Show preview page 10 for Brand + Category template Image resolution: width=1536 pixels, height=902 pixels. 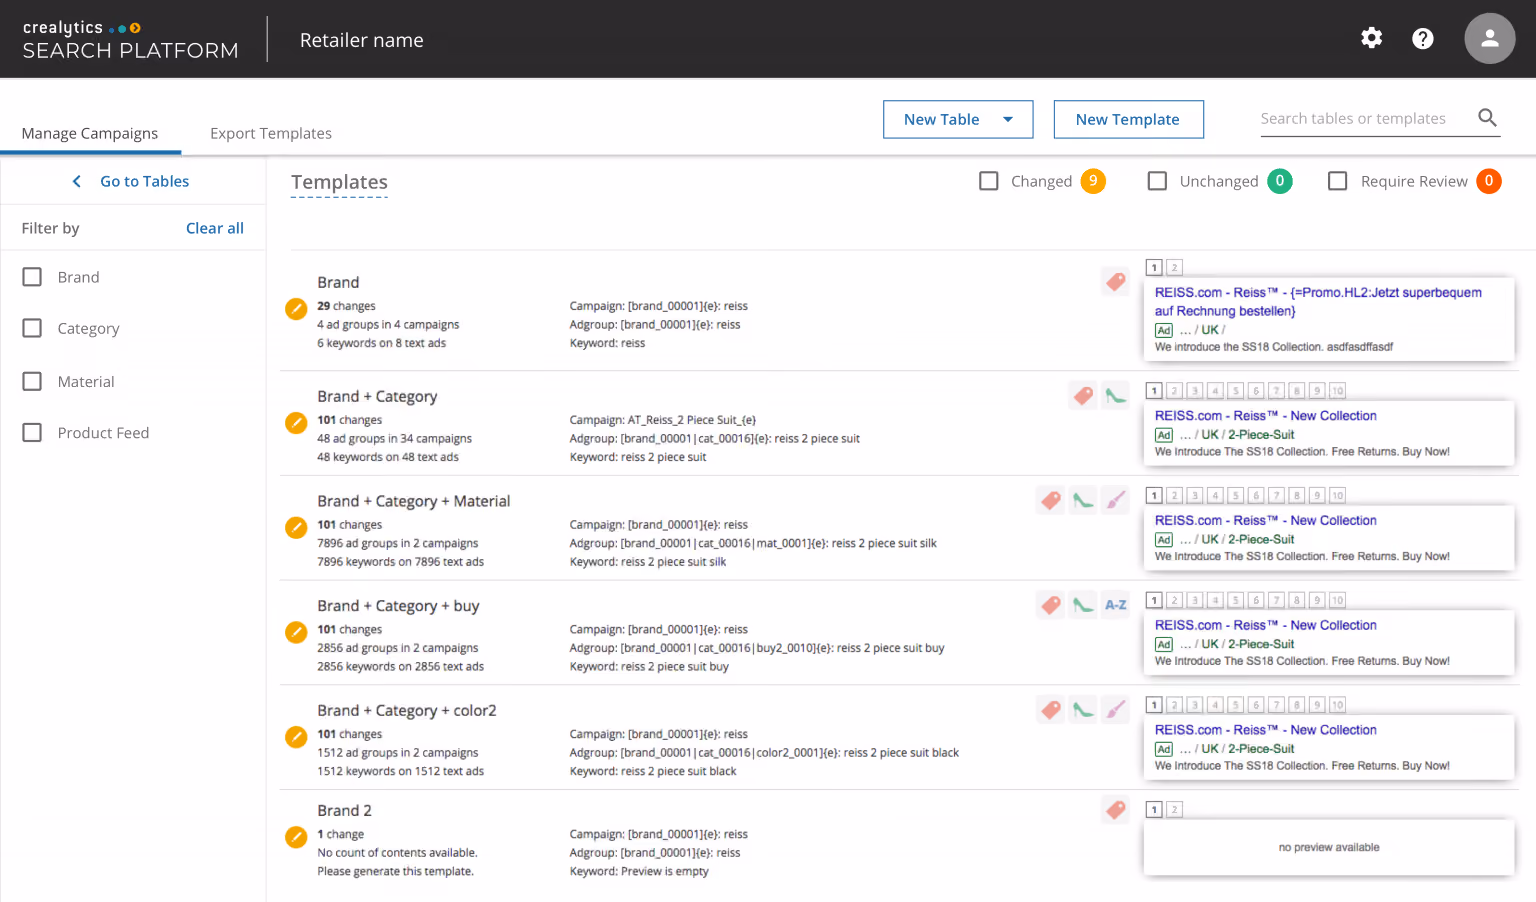tap(1338, 390)
